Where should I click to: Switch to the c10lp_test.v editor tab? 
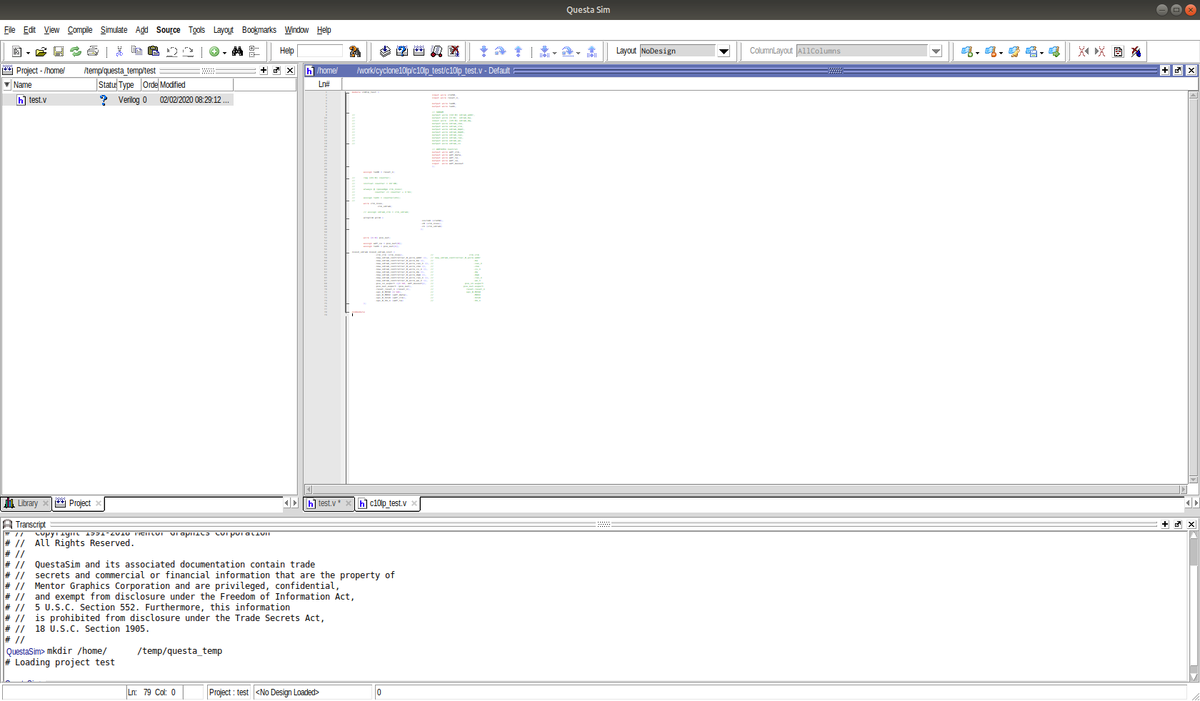[x=387, y=503]
